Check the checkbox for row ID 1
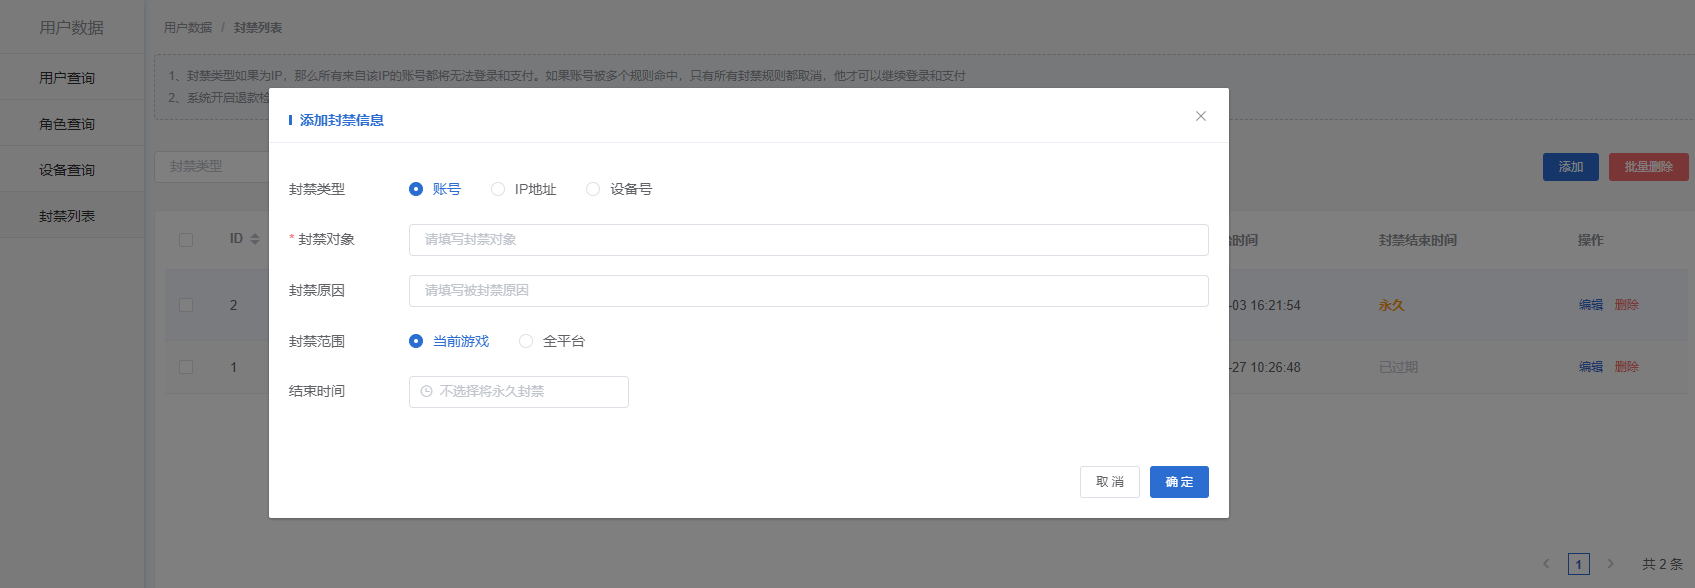Viewport: 1695px width, 588px height. coord(186,367)
